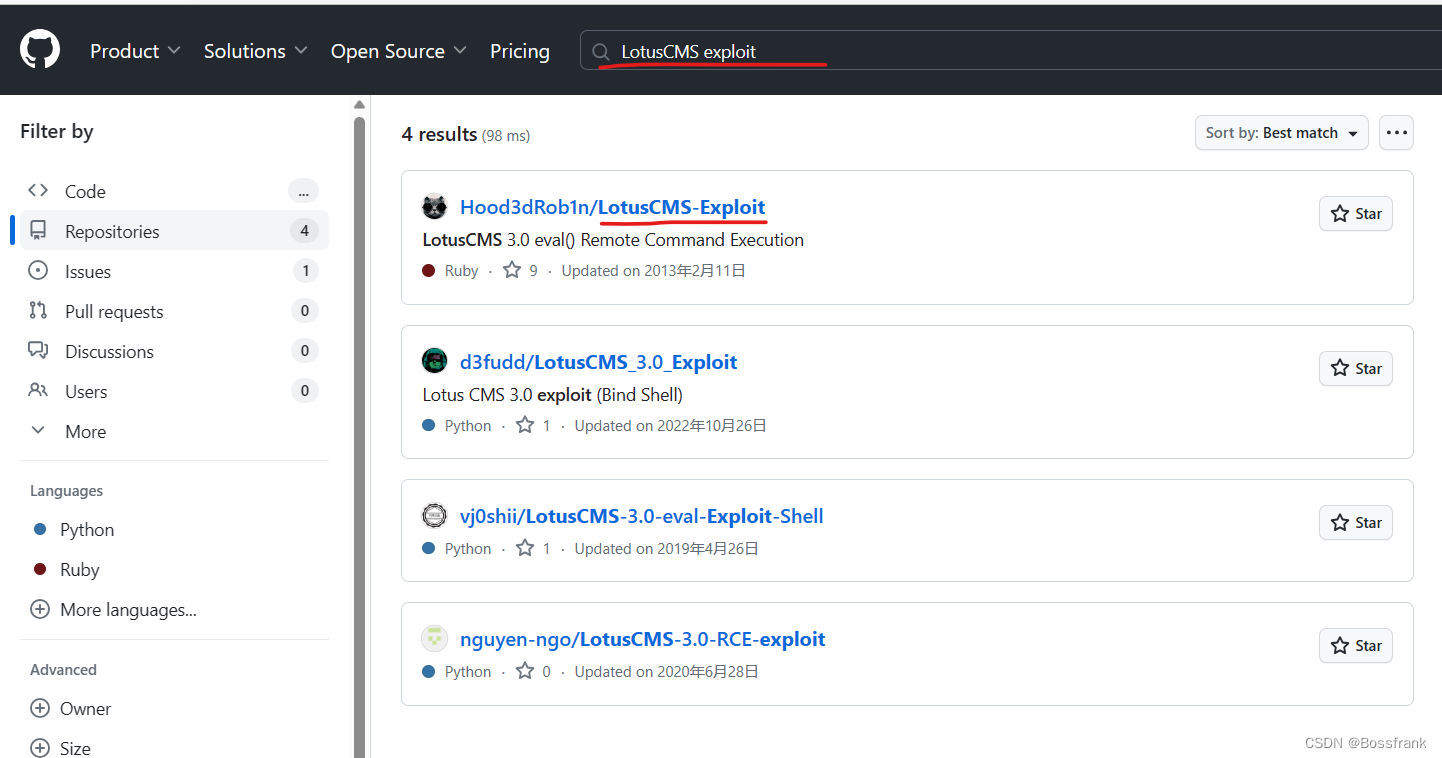Click '4 results' heading text
Screen dimensions: 1442x758
[439, 134]
